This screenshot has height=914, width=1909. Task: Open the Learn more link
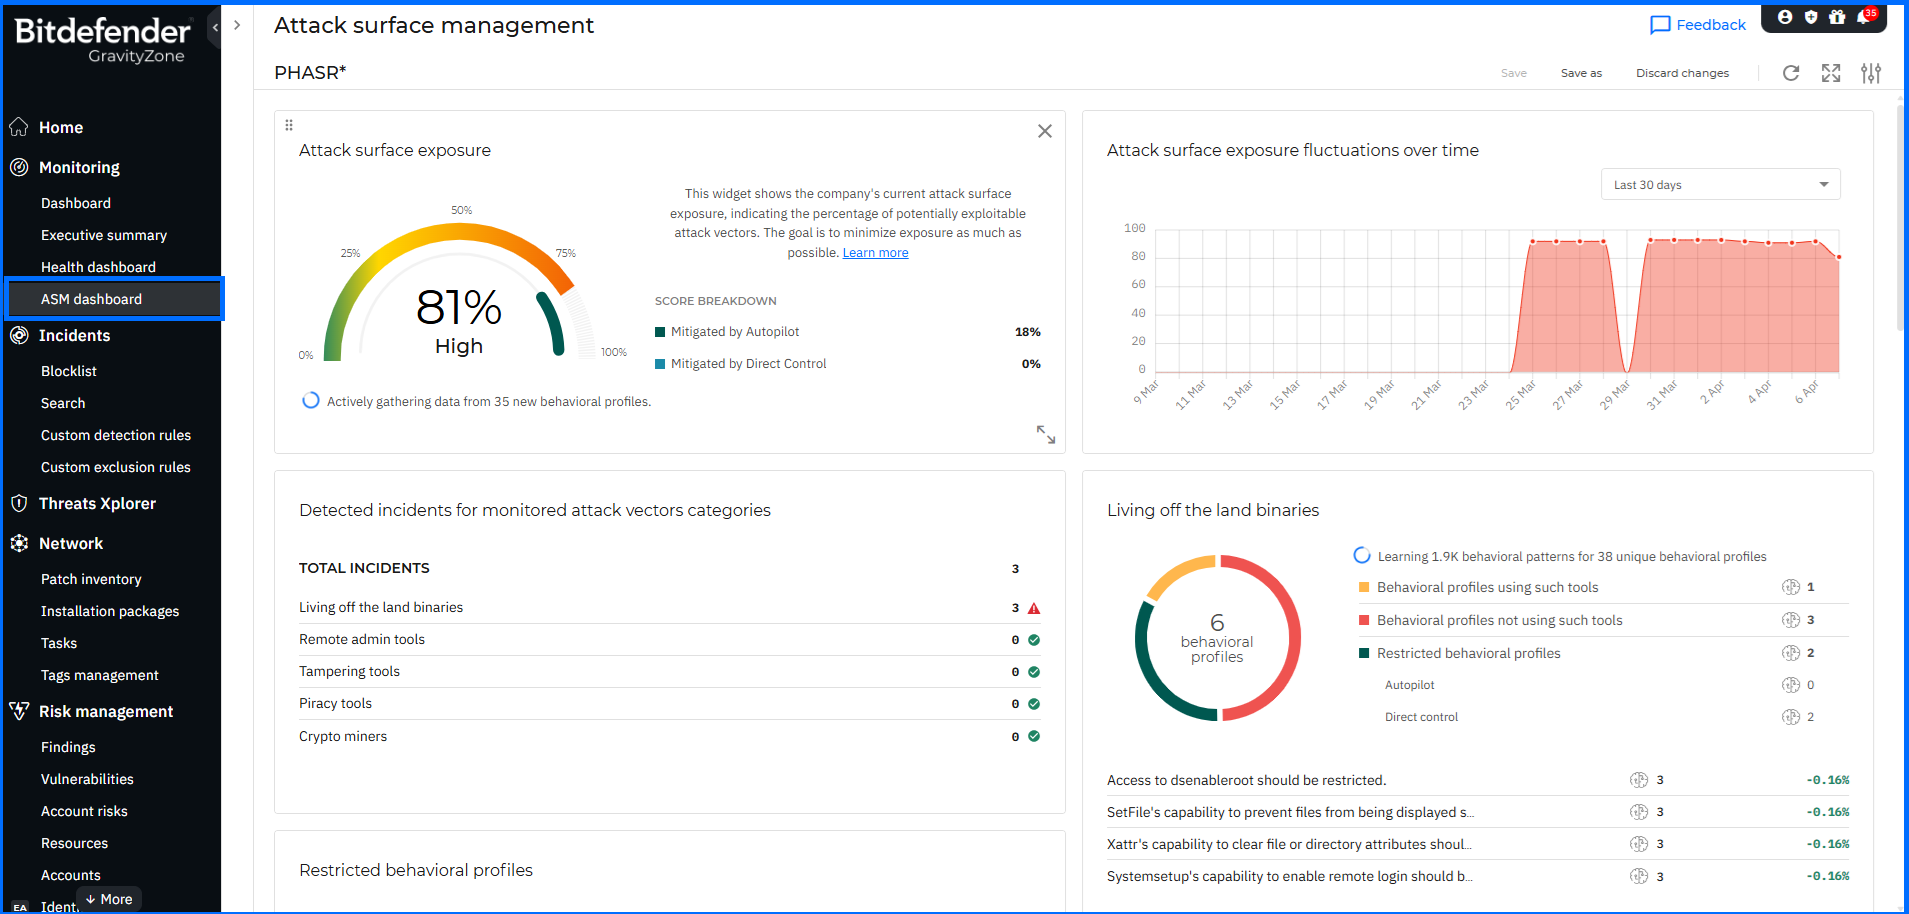(875, 253)
